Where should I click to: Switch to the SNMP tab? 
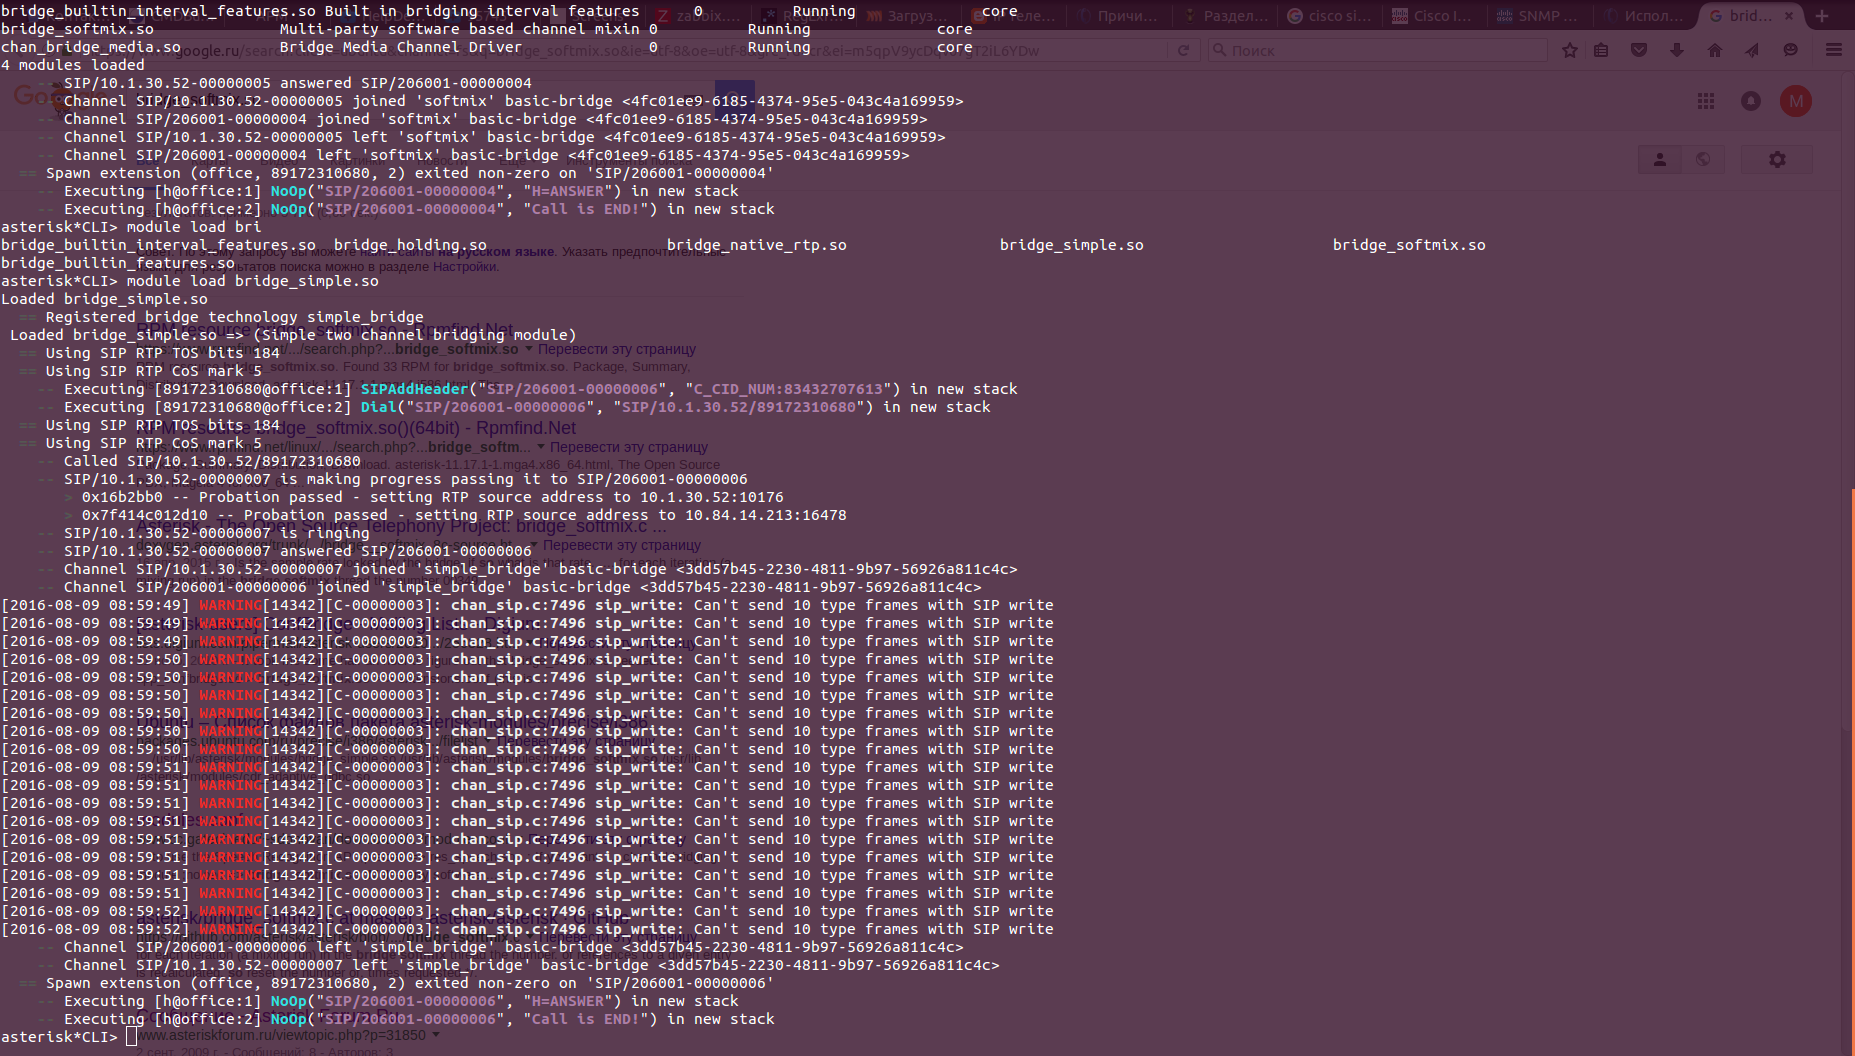[1538, 16]
